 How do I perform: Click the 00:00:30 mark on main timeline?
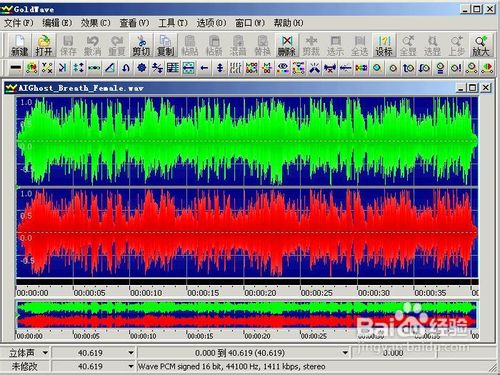pyautogui.click(x=374, y=293)
